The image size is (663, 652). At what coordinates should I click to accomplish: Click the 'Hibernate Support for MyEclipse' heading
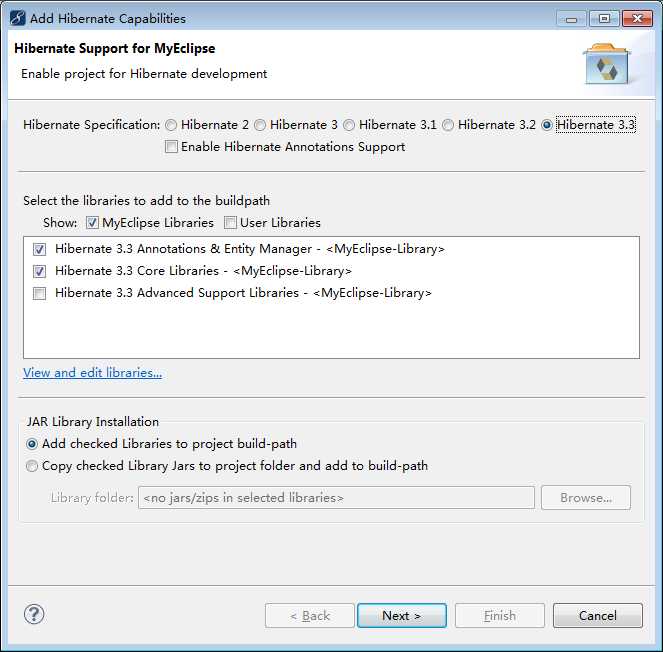click(x=115, y=49)
